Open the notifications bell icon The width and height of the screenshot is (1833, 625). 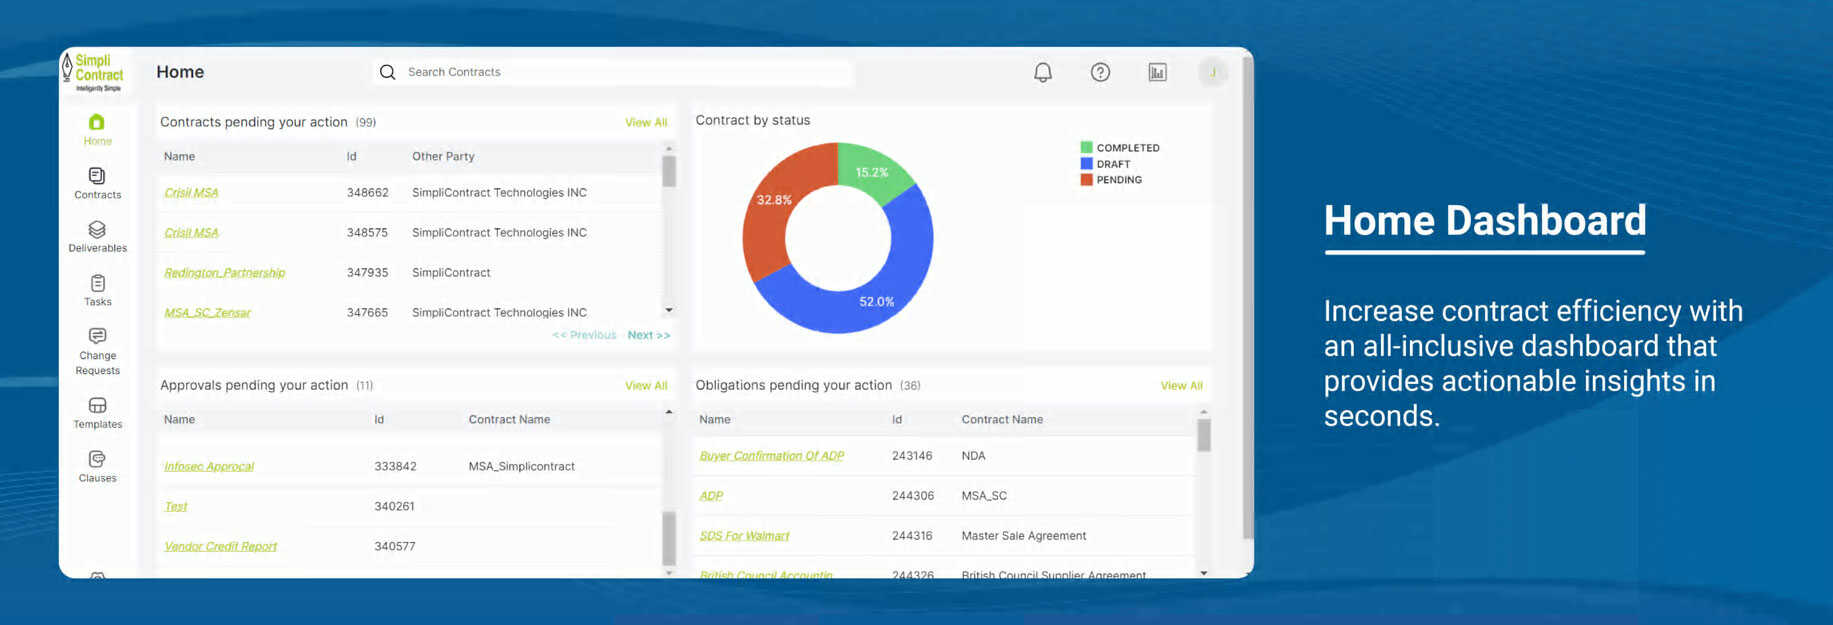[x=1043, y=72]
